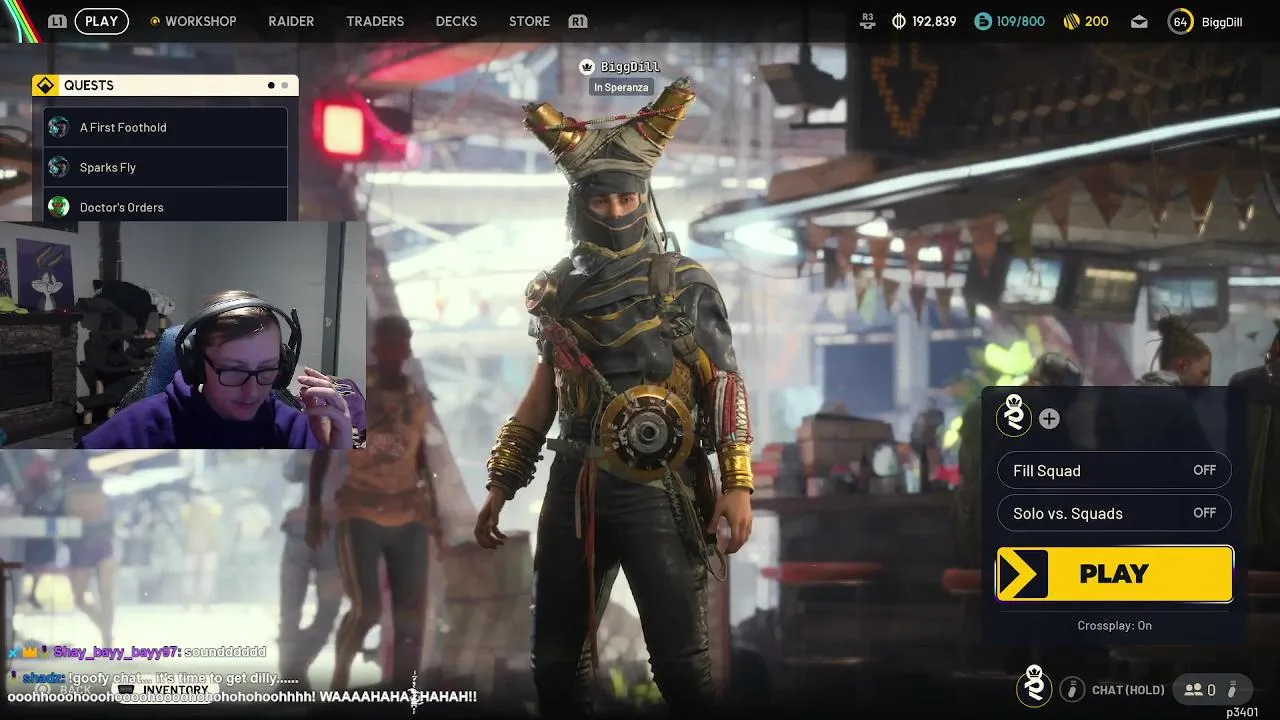
Task: Click the CHAT (HOLD) button
Action: click(1128, 690)
